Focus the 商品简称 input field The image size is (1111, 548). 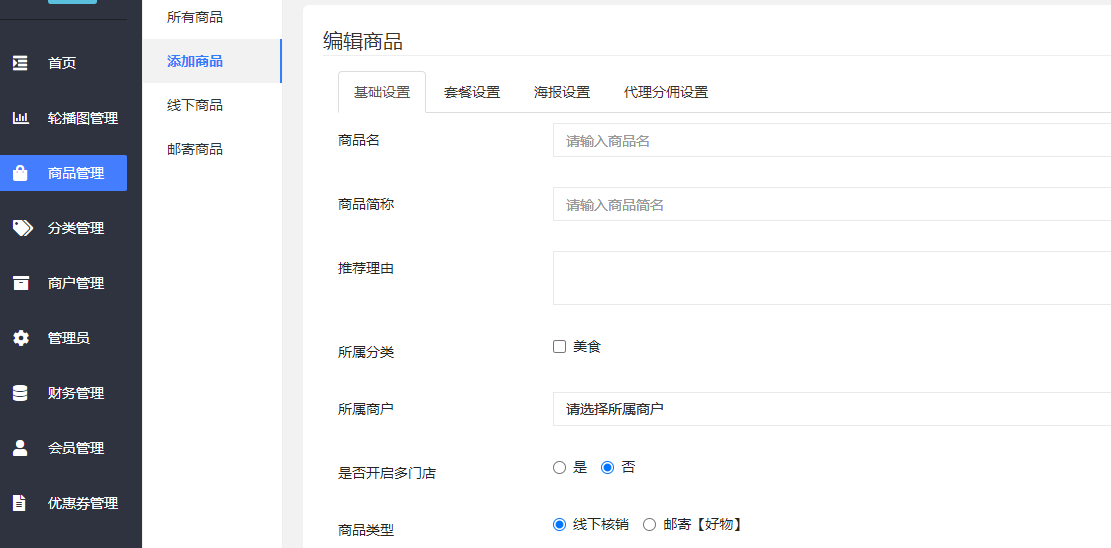832,204
